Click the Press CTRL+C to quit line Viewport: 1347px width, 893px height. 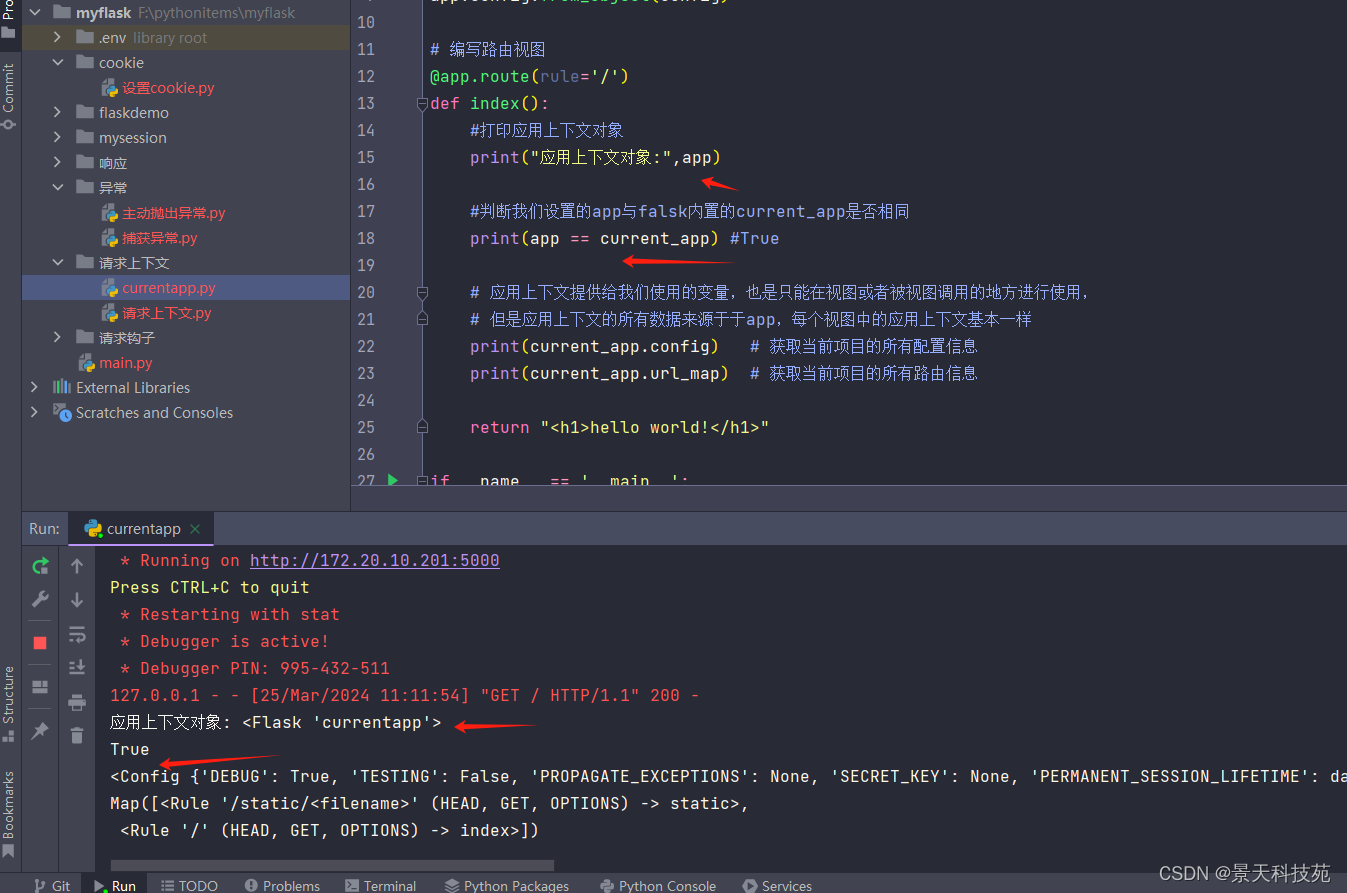pyautogui.click(x=210, y=588)
